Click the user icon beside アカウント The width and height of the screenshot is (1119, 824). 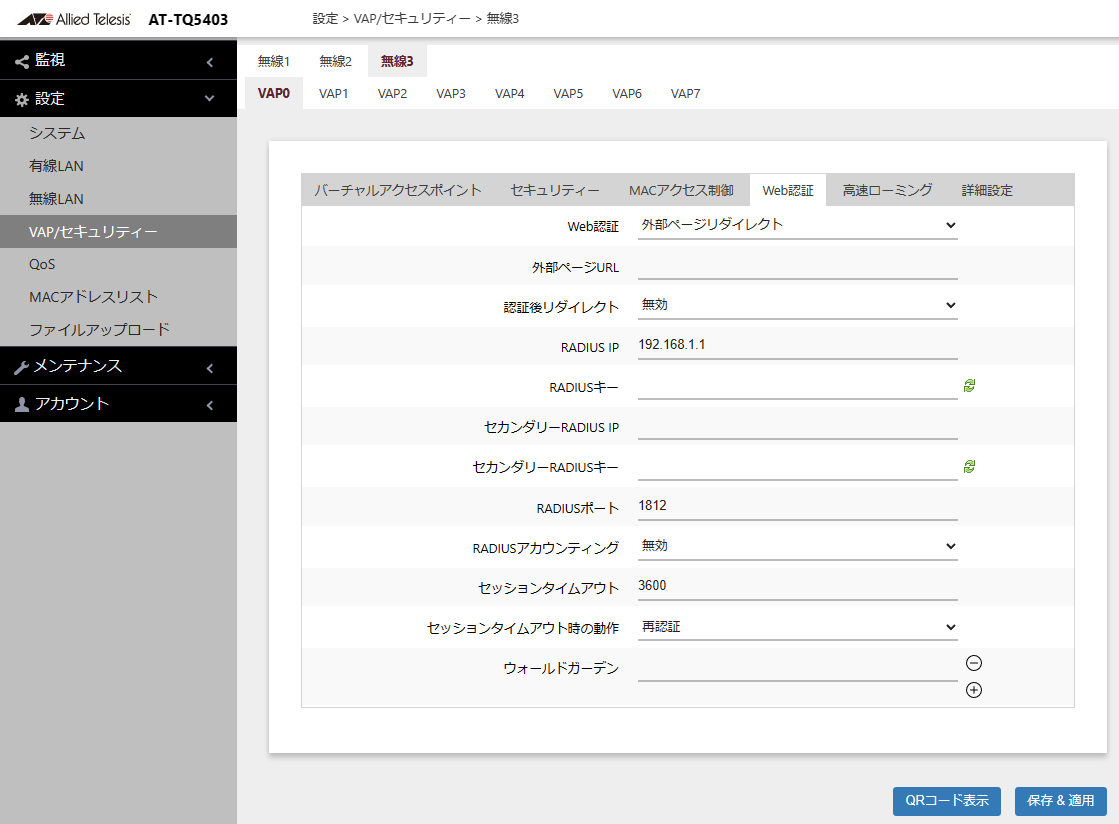(22, 405)
